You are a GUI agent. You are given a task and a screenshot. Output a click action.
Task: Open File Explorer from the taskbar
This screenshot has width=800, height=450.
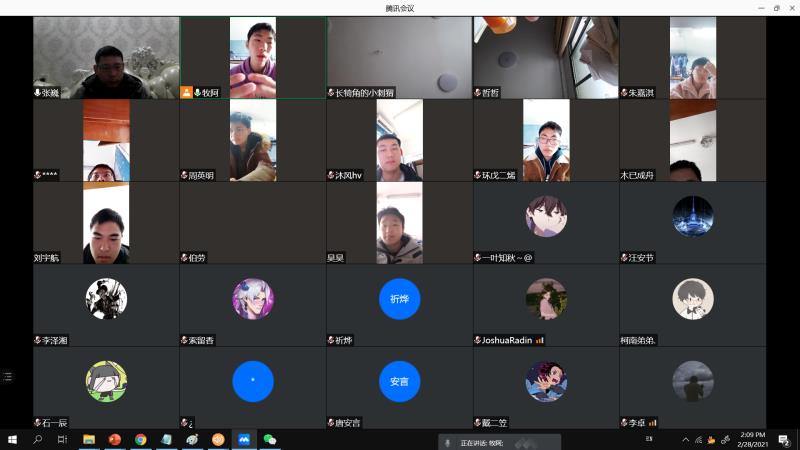click(x=89, y=440)
